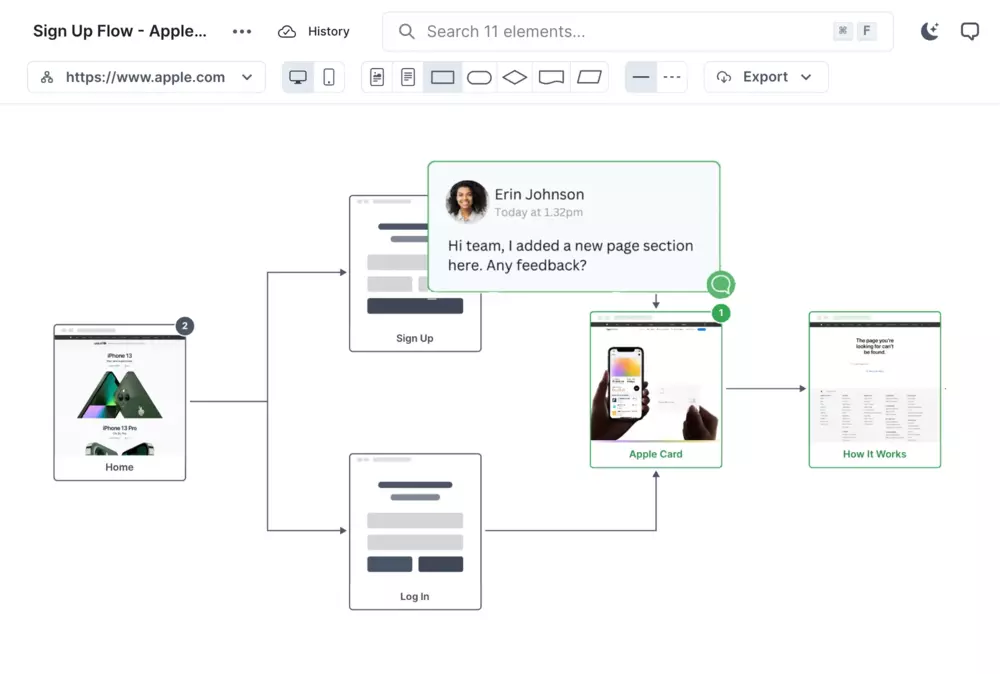This screenshot has width=1000, height=674.
Task: Switch to mobile device view
Action: pos(328,77)
